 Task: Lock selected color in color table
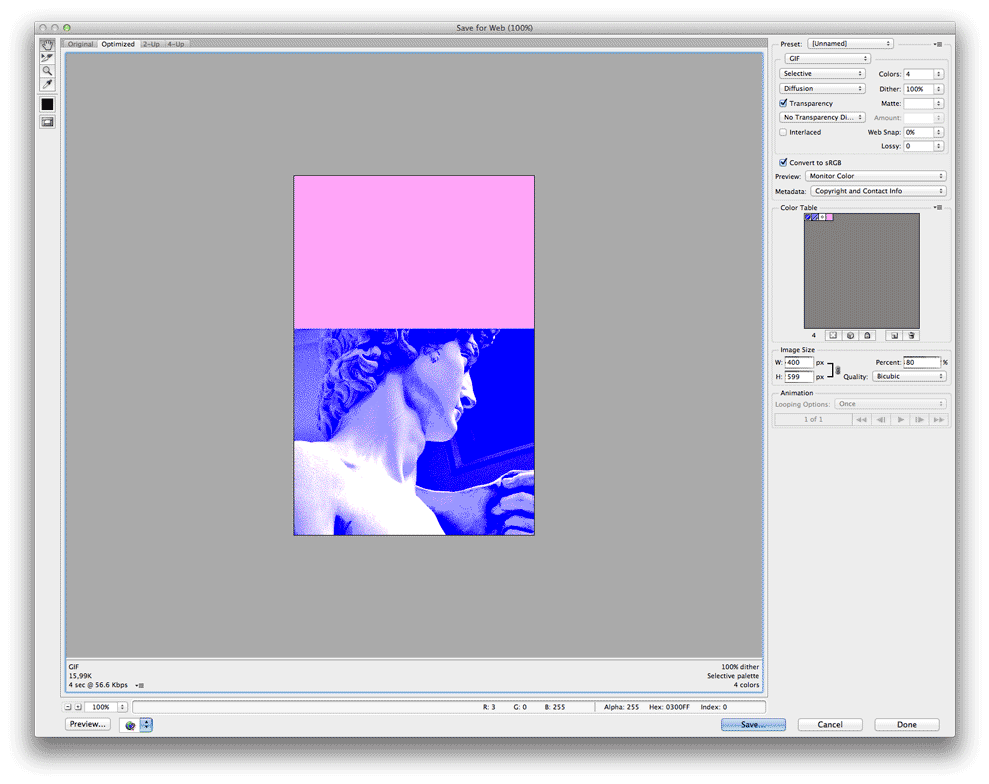tap(867, 336)
